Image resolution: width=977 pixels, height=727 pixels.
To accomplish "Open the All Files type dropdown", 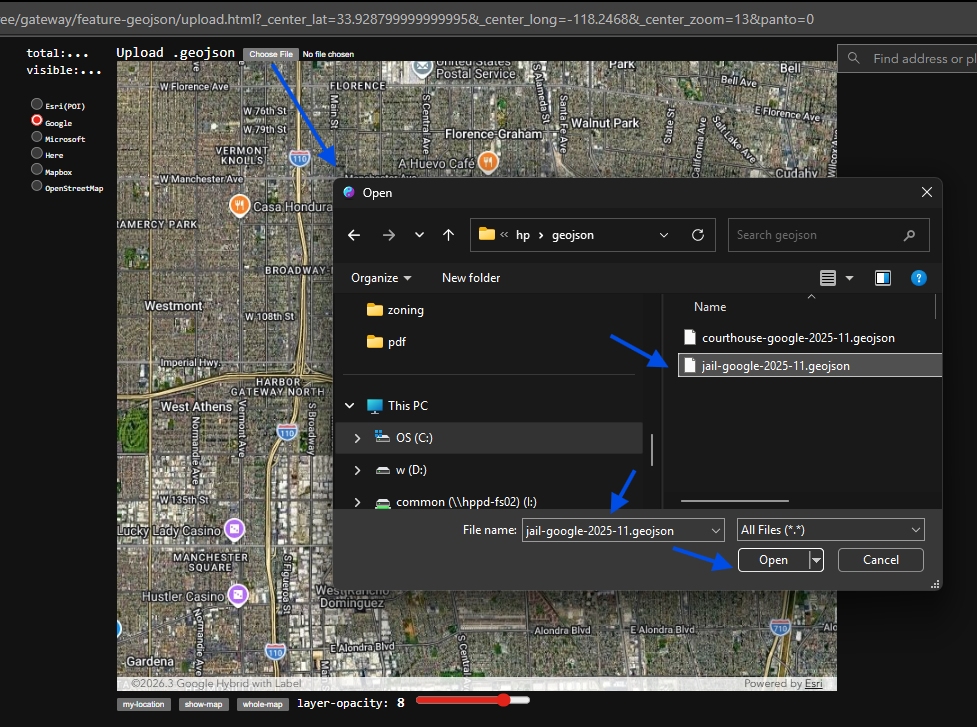I will click(830, 530).
